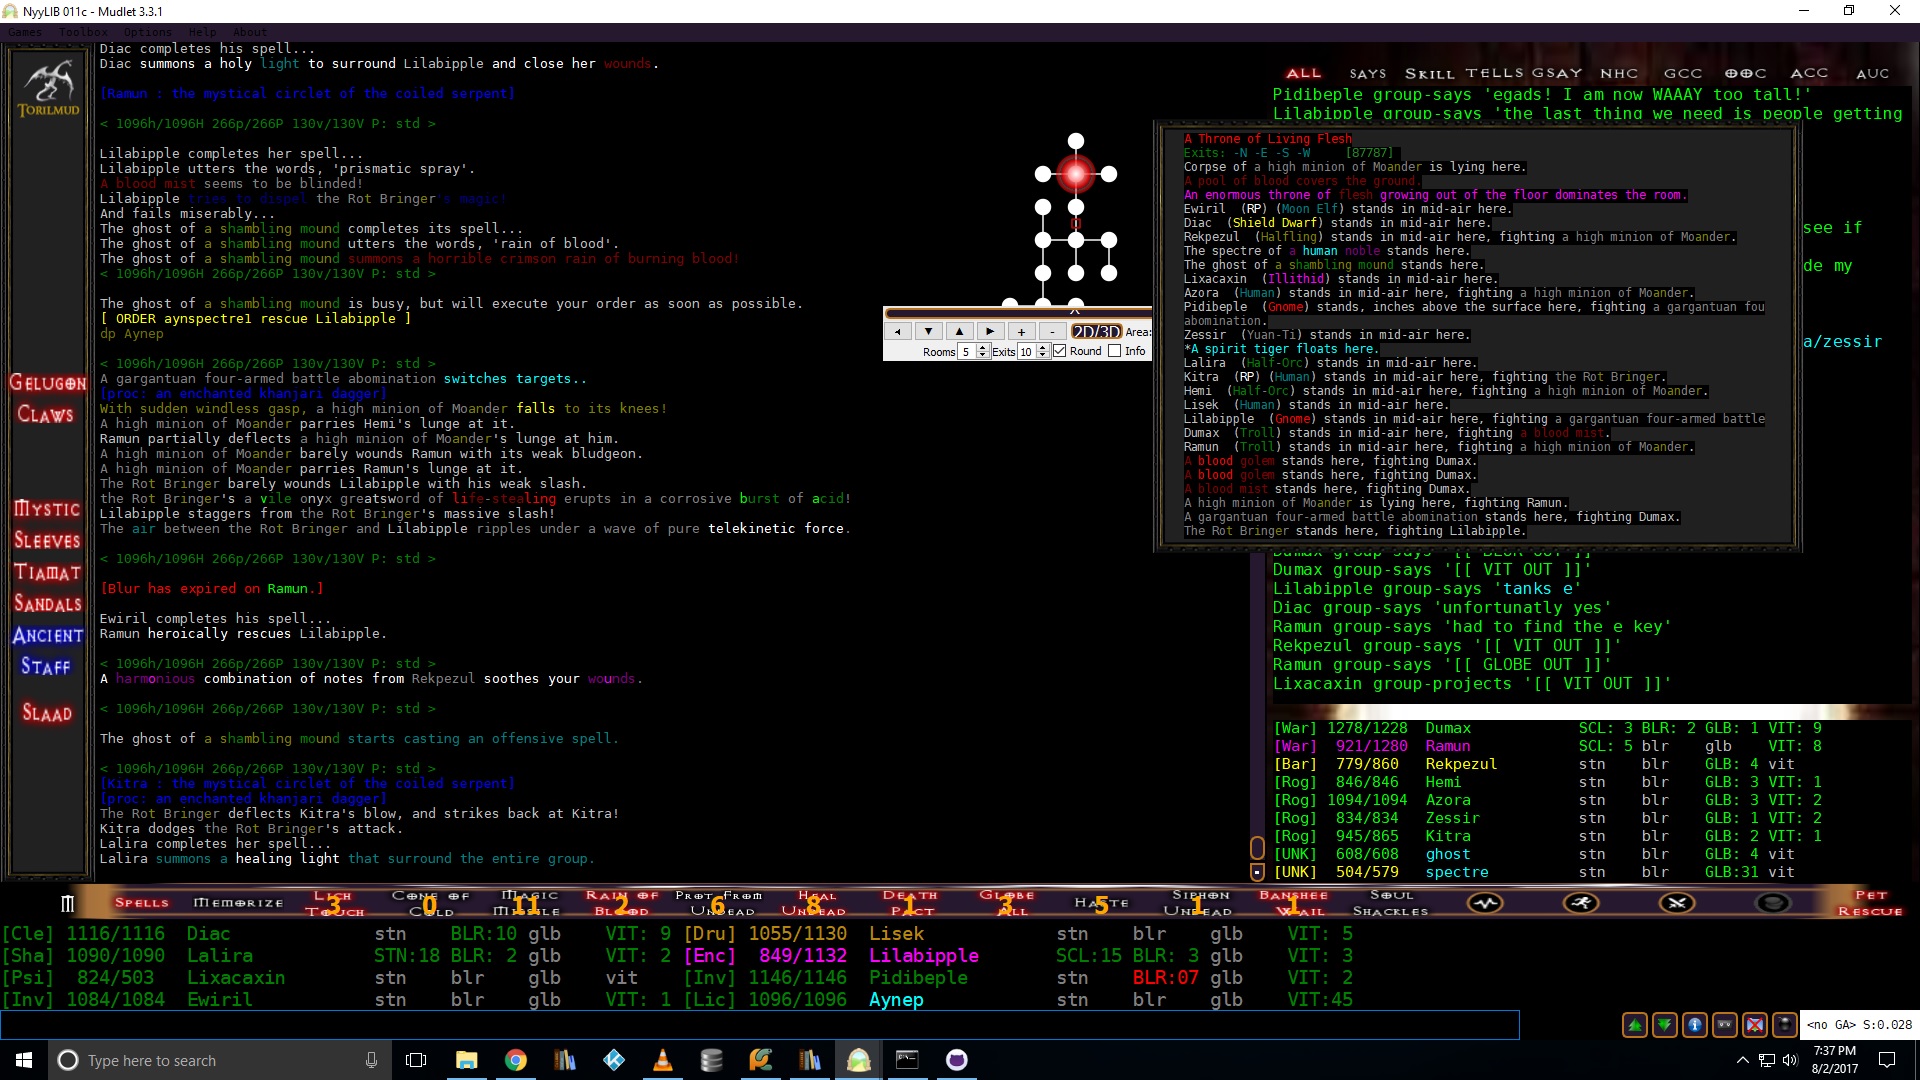The height and width of the screenshot is (1080, 1920).
Task: Click the bomb emergency stop icon
Action: (x=1785, y=1025)
